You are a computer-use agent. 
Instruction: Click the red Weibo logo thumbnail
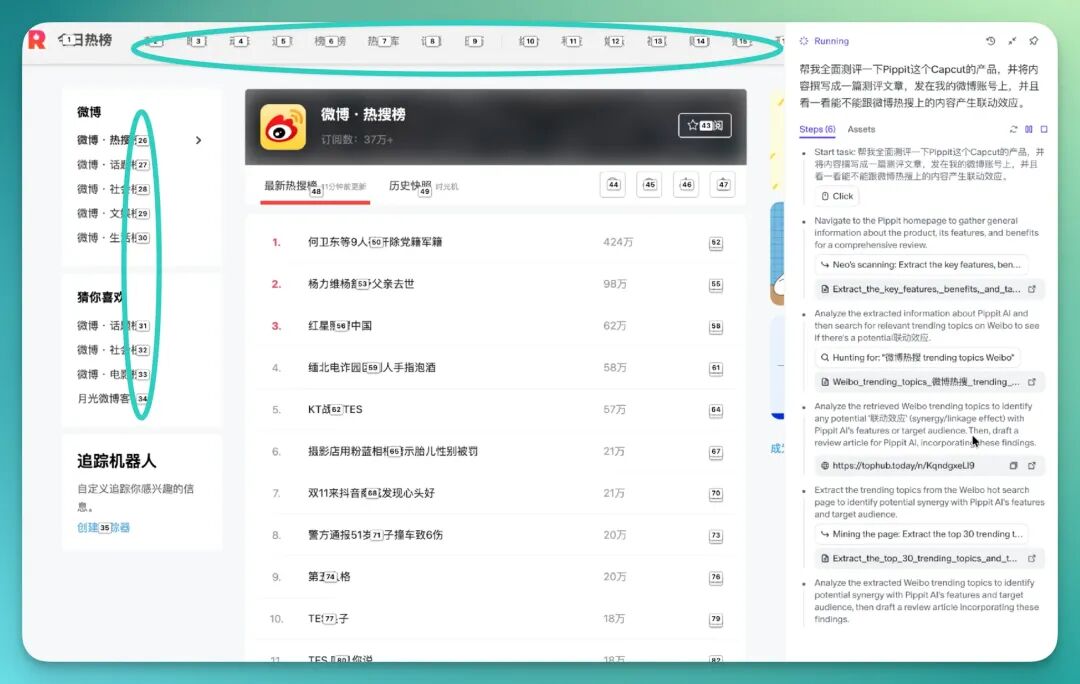283,128
